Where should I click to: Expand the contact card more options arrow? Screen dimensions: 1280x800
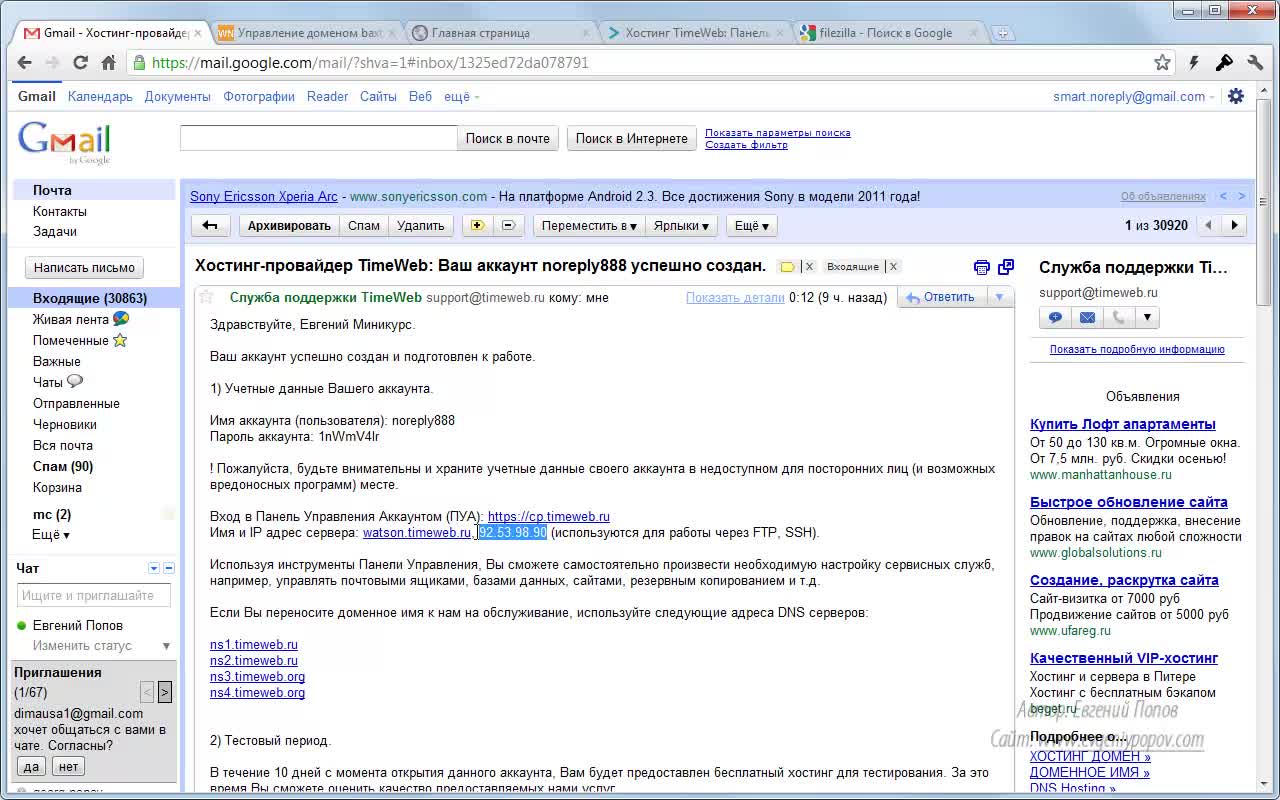(1147, 318)
